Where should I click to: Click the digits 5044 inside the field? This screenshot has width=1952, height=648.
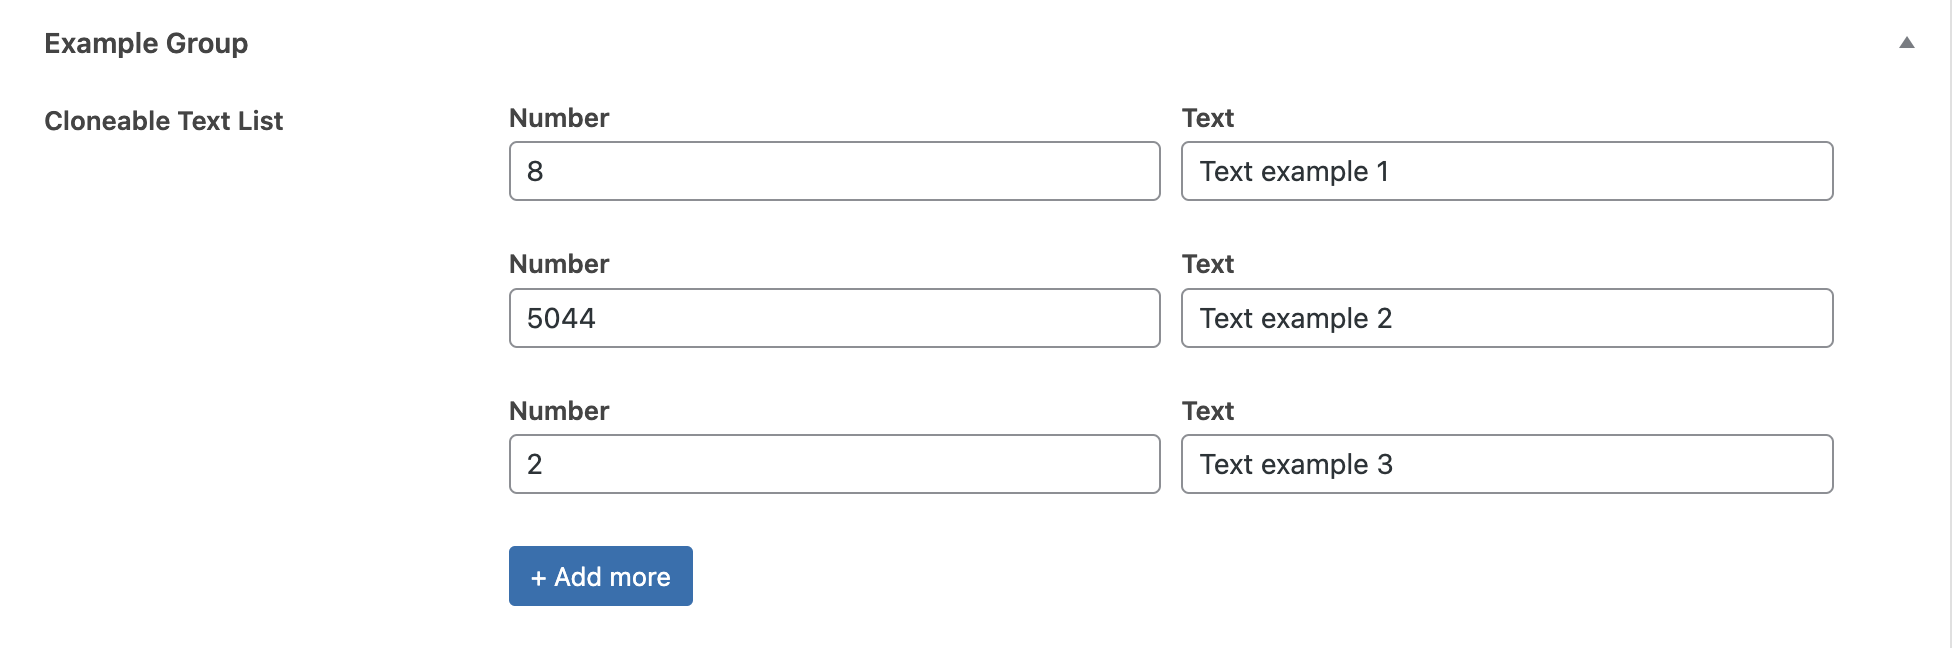[561, 318]
